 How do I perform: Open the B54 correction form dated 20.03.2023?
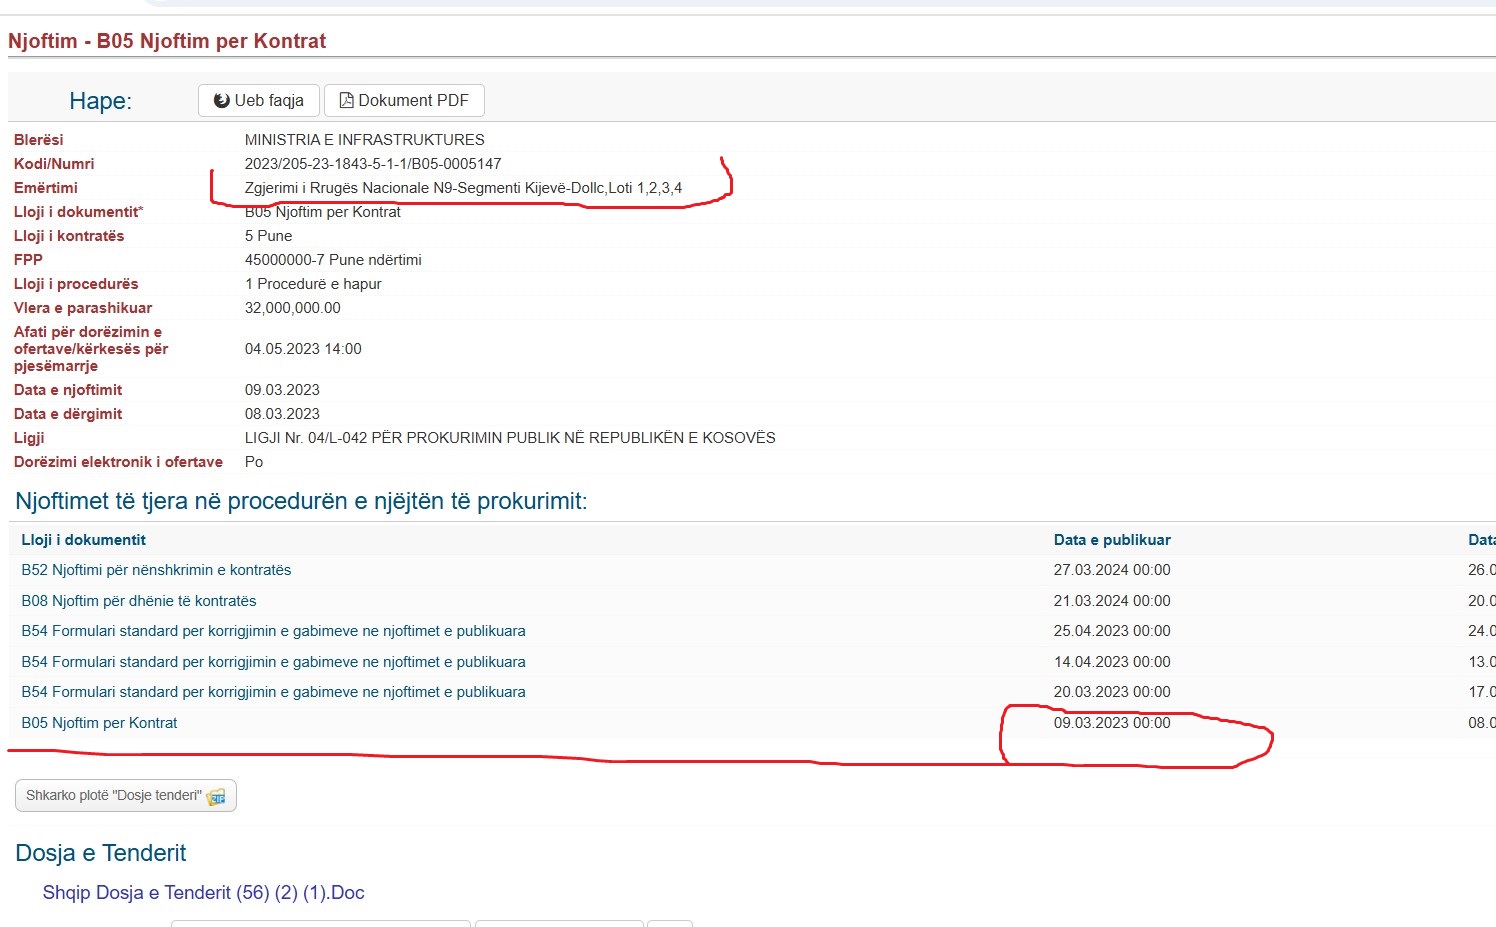[273, 692]
